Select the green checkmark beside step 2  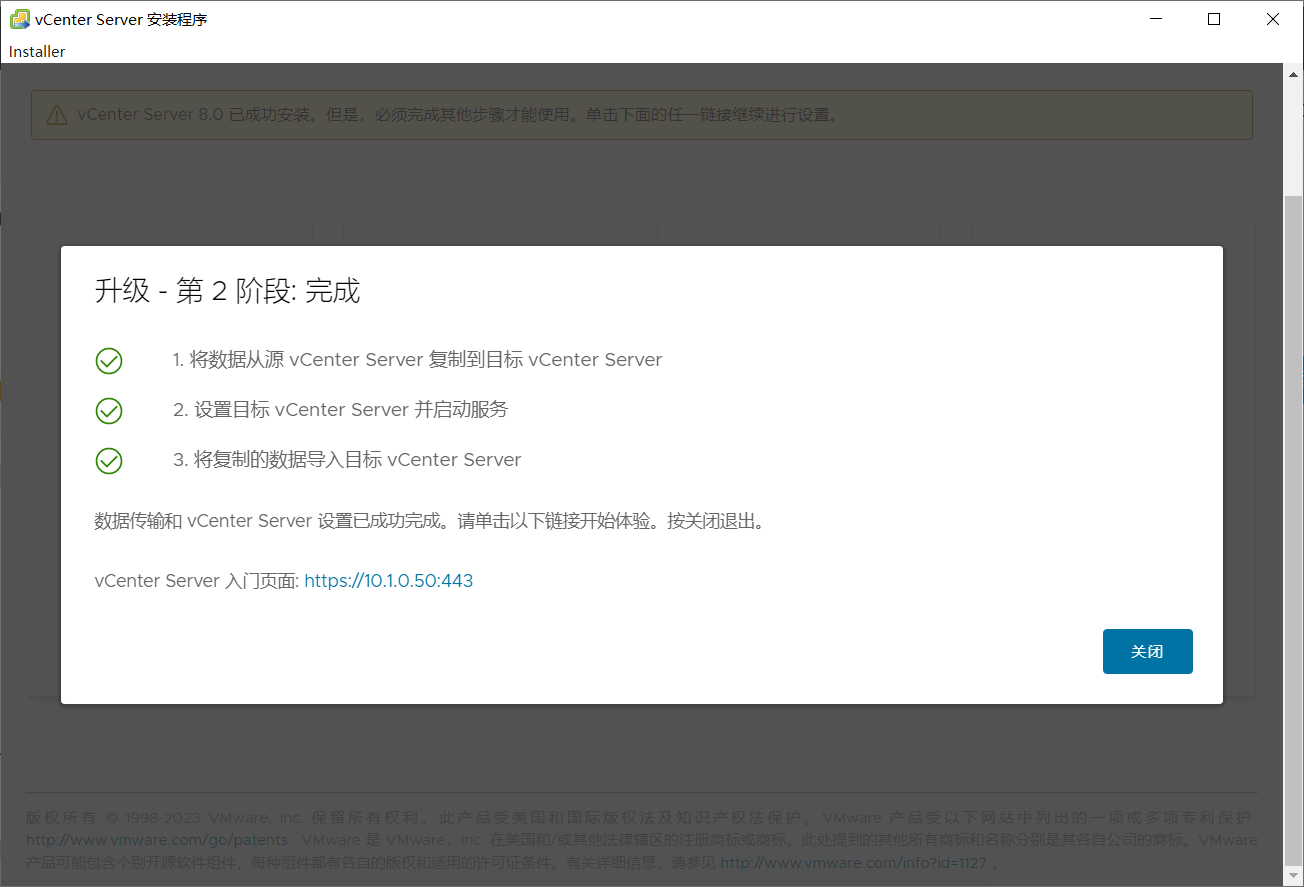click(109, 411)
